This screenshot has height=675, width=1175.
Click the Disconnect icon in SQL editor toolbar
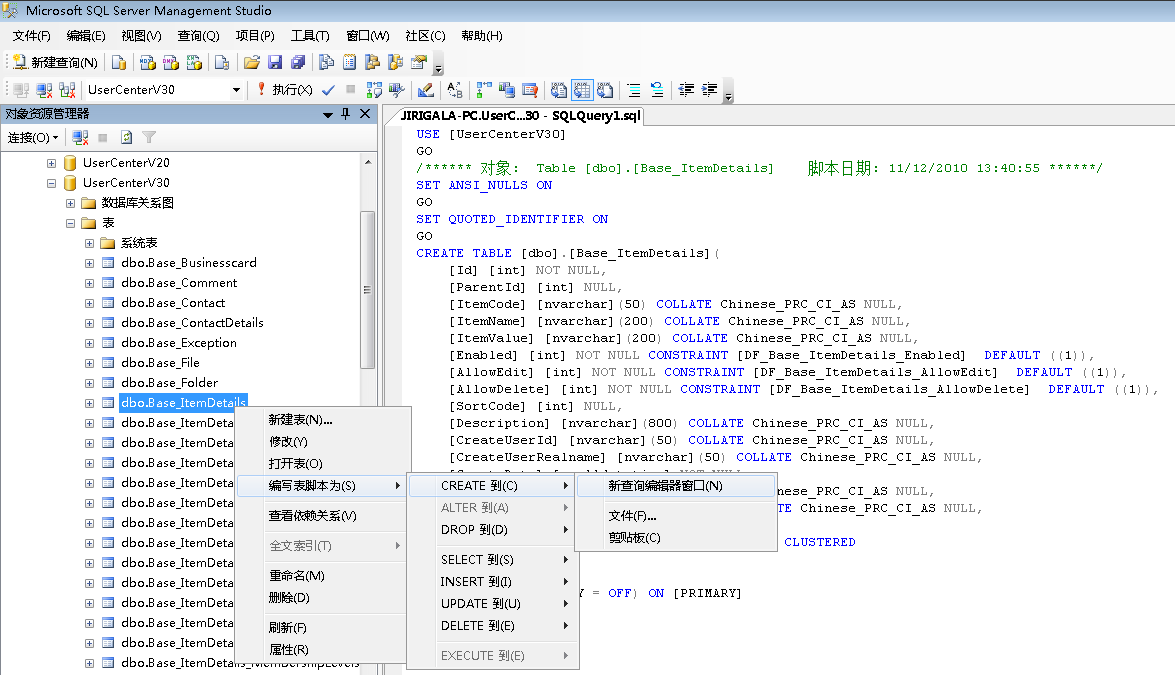(x=44, y=90)
